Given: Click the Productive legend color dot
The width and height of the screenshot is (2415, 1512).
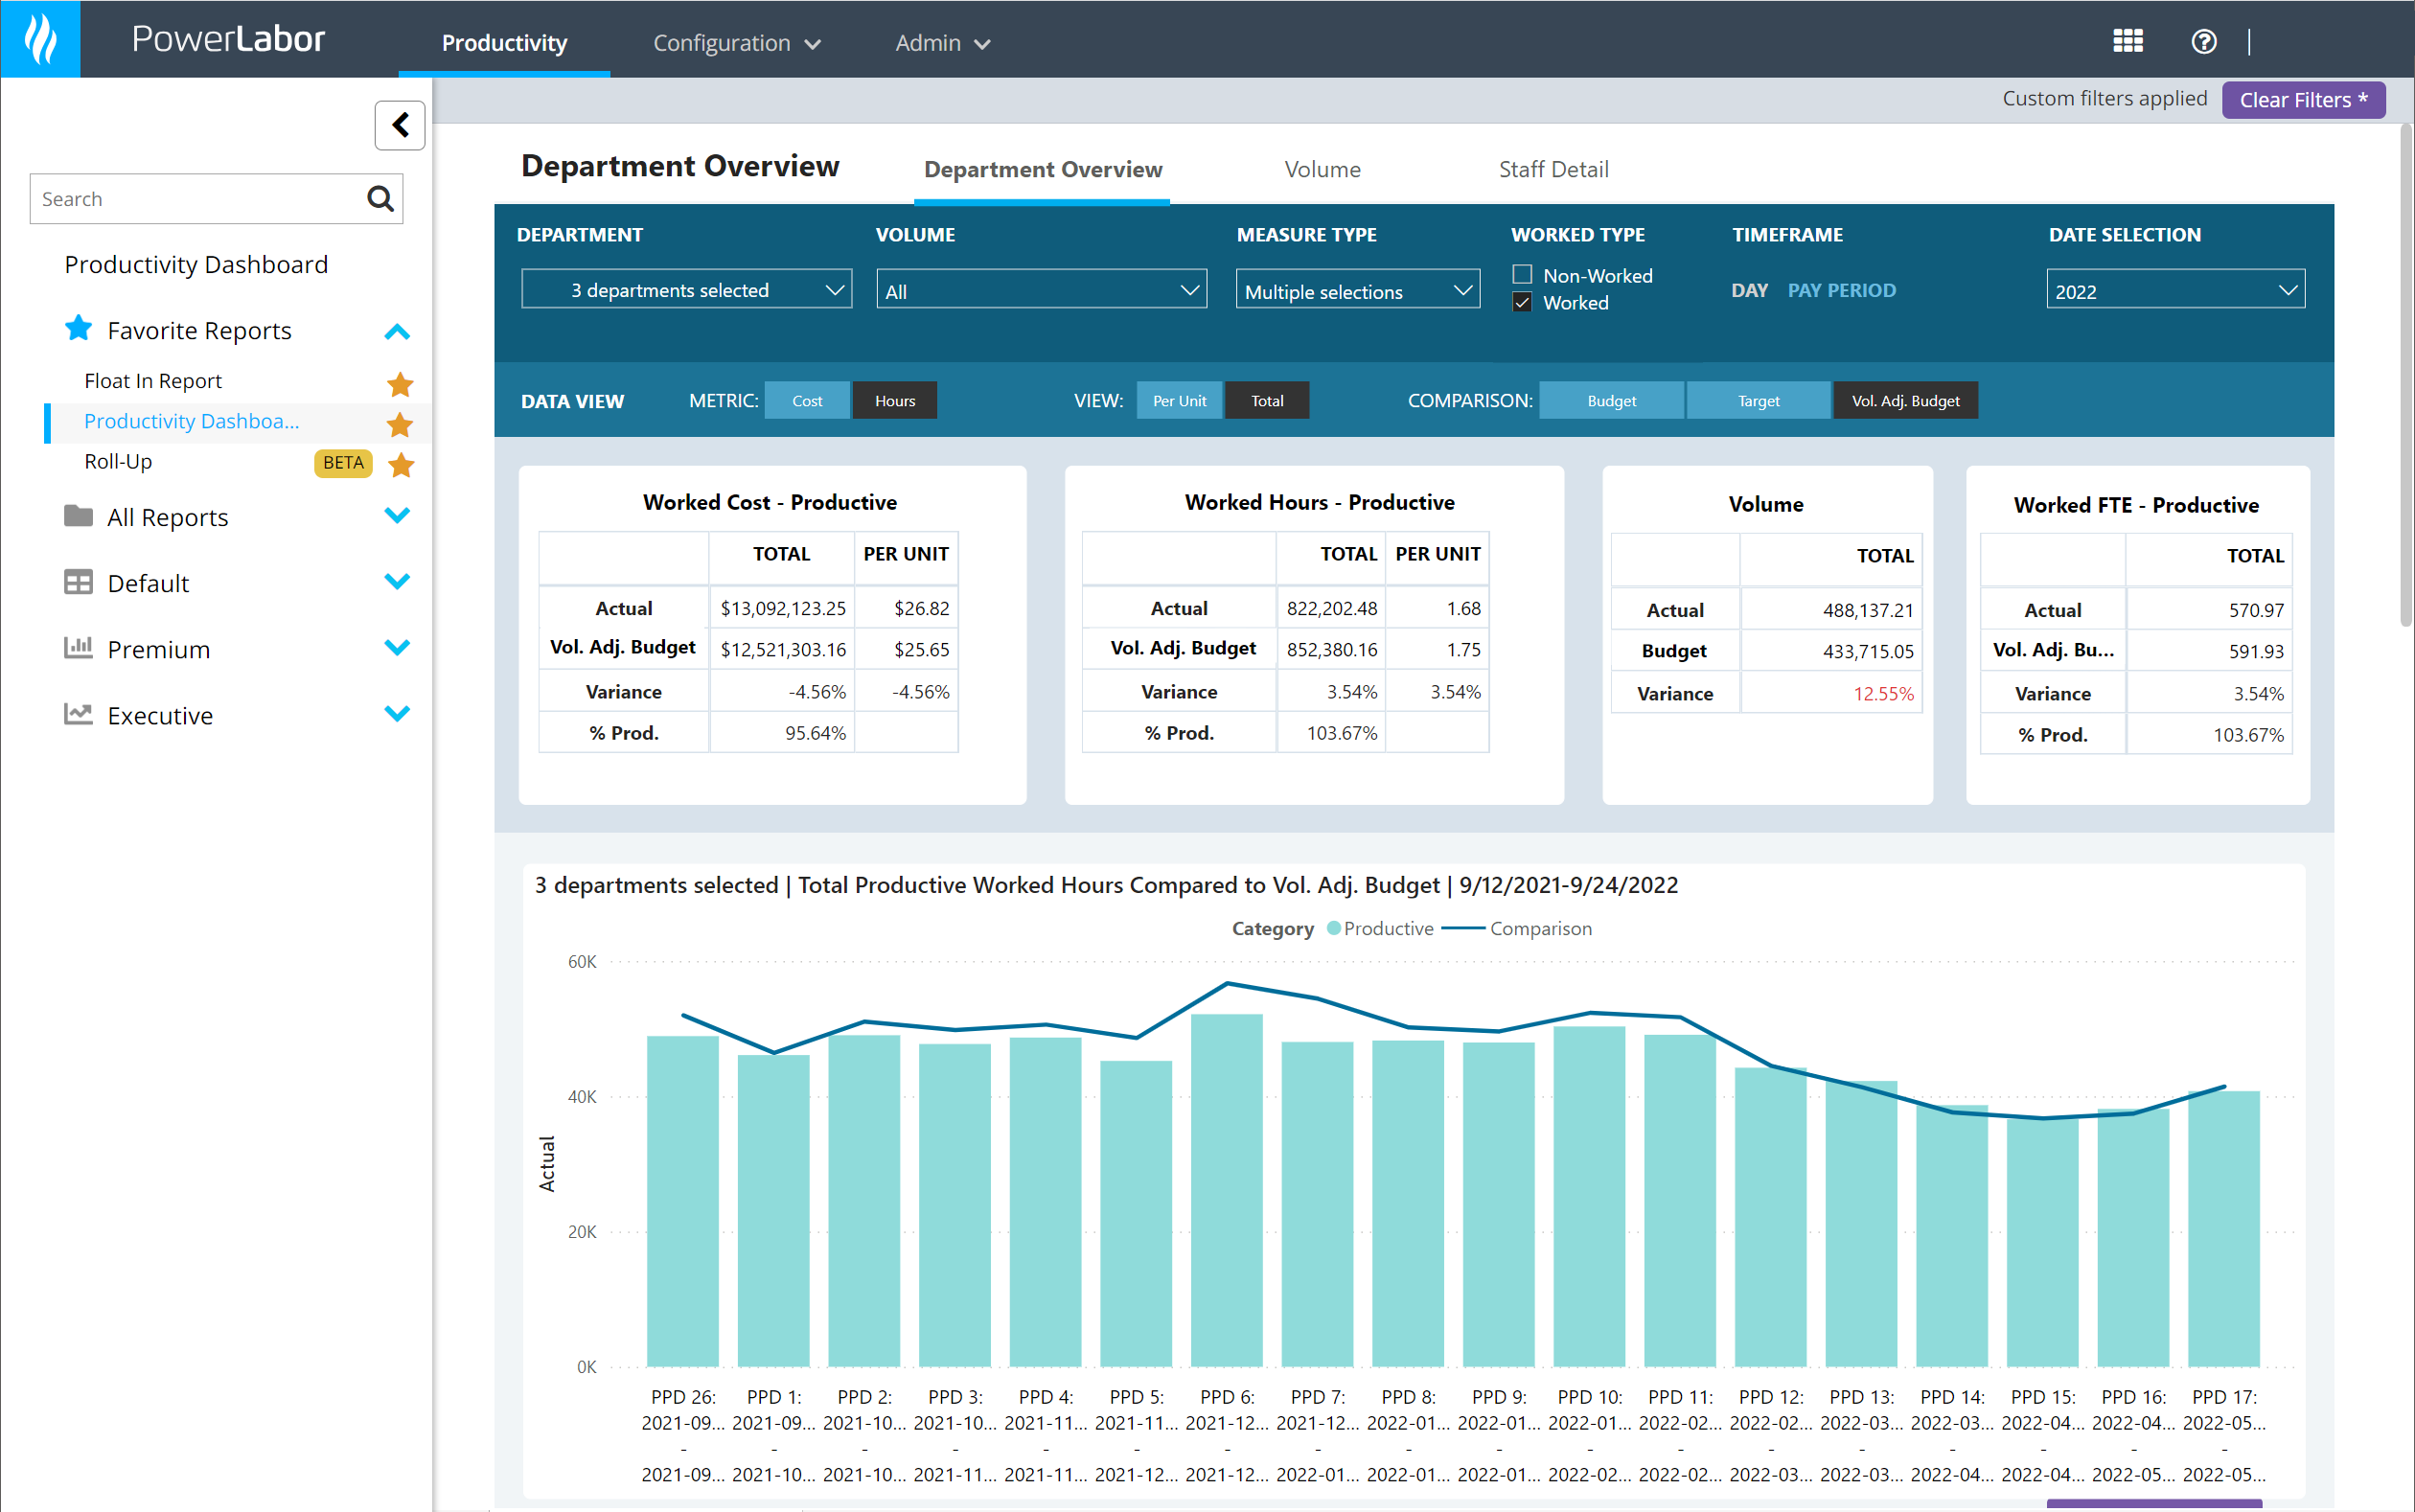Looking at the screenshot, I should [1333, 928].
